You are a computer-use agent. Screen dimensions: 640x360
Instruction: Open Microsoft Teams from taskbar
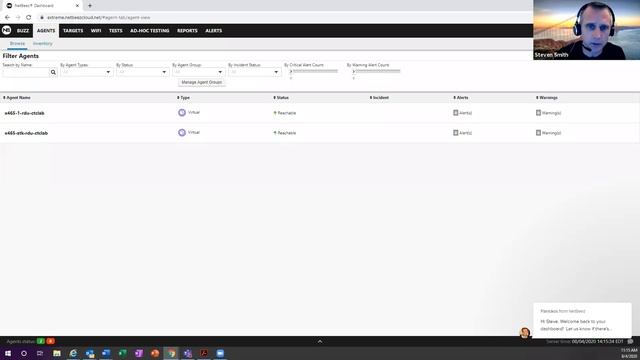(x=187, y=353)
